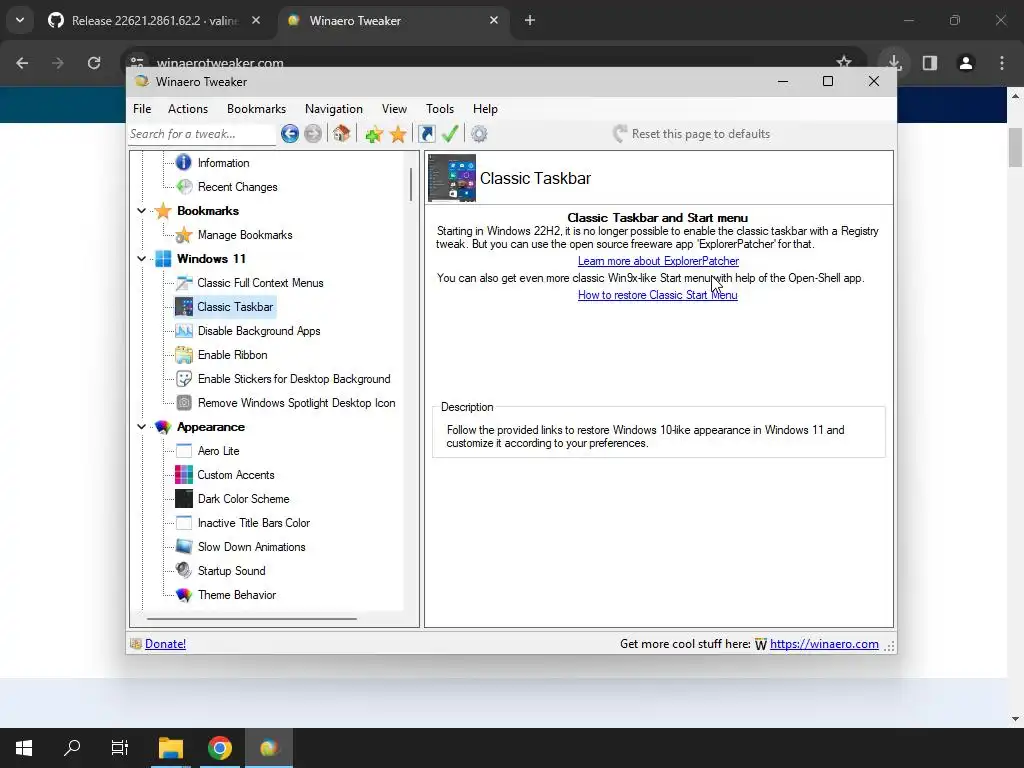
Task: Click the Dark Color Scheme icon
Action: (x=184, y=499)
